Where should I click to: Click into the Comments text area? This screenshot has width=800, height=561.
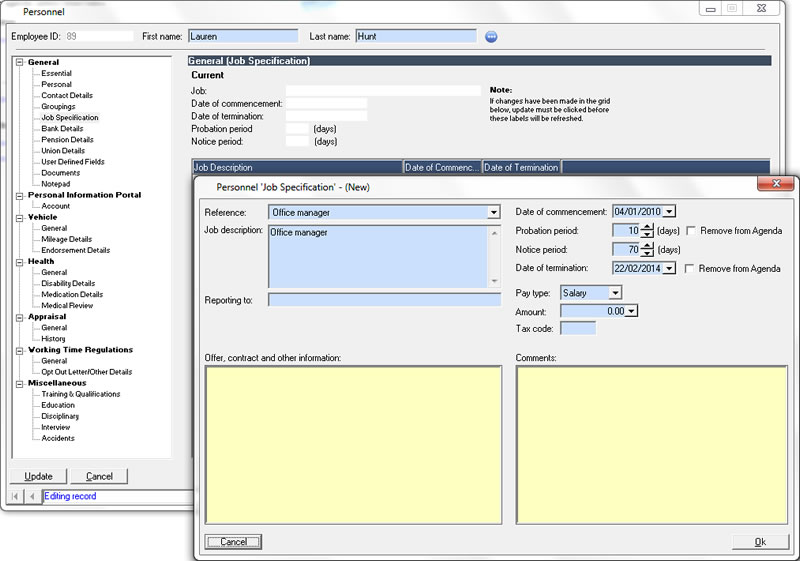click(651, 444)
